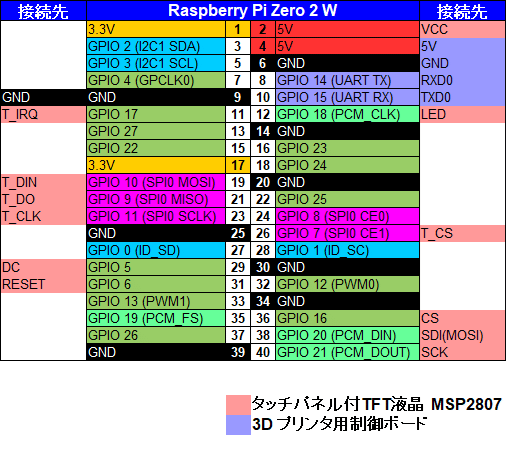Click the pink MSP2807 legend swatch
The height and width of the screenshot is (452, 506).
pos(238,405)
